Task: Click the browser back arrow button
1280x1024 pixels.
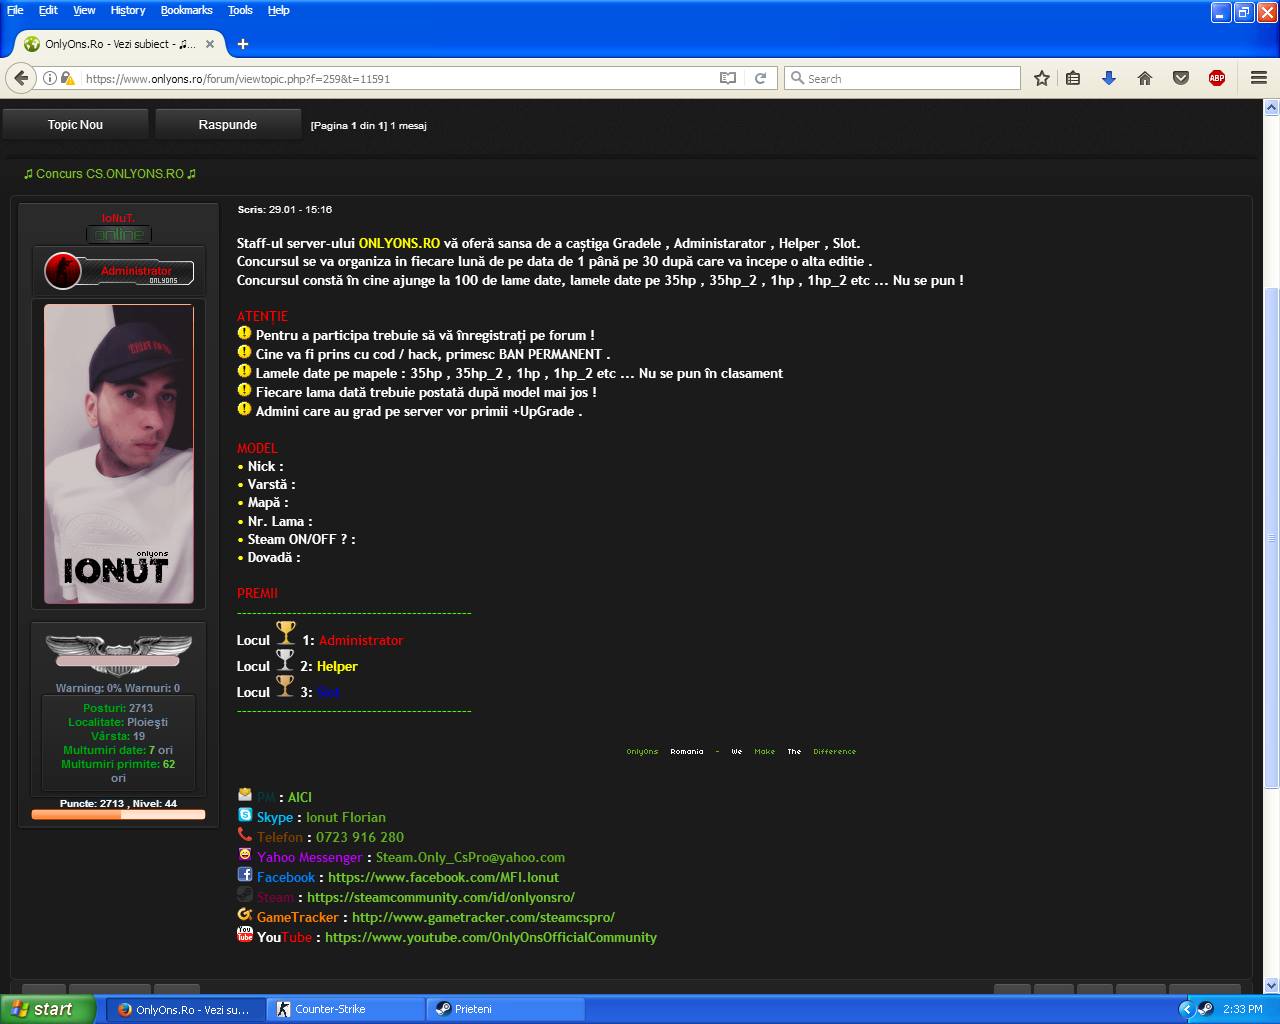Action: point(22,78)
